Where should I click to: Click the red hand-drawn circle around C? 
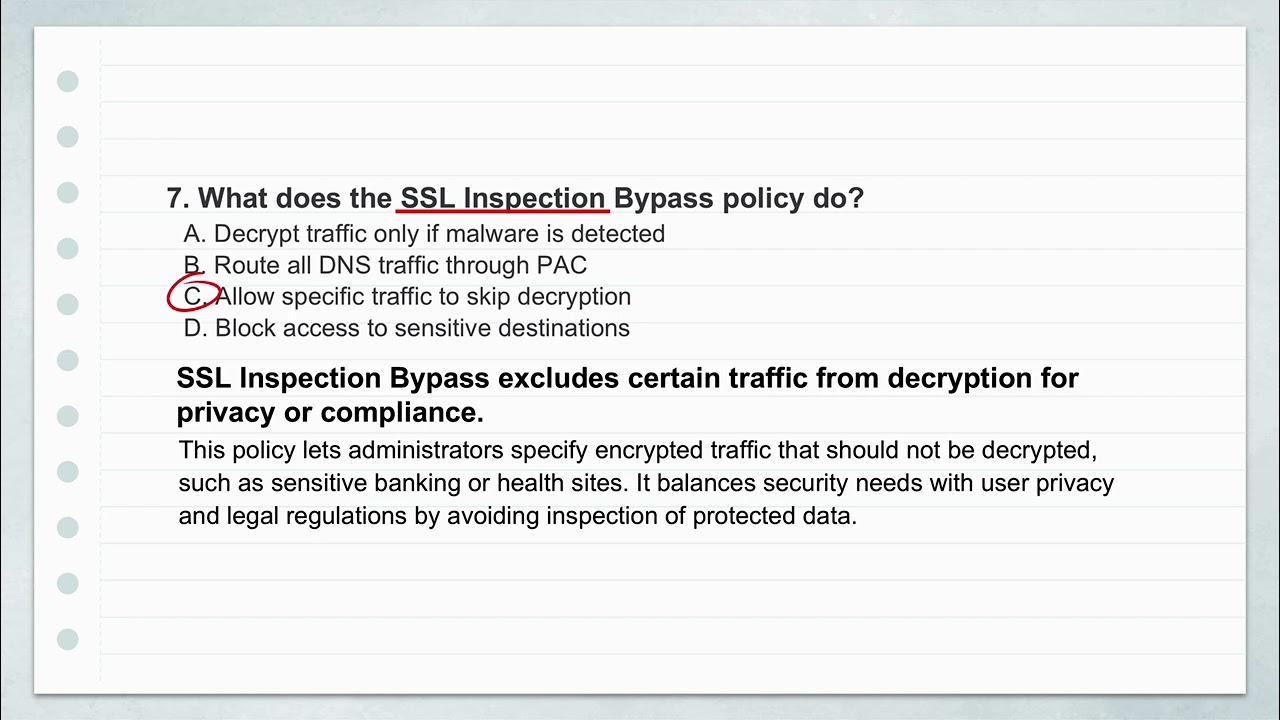[x=193, y=297]
